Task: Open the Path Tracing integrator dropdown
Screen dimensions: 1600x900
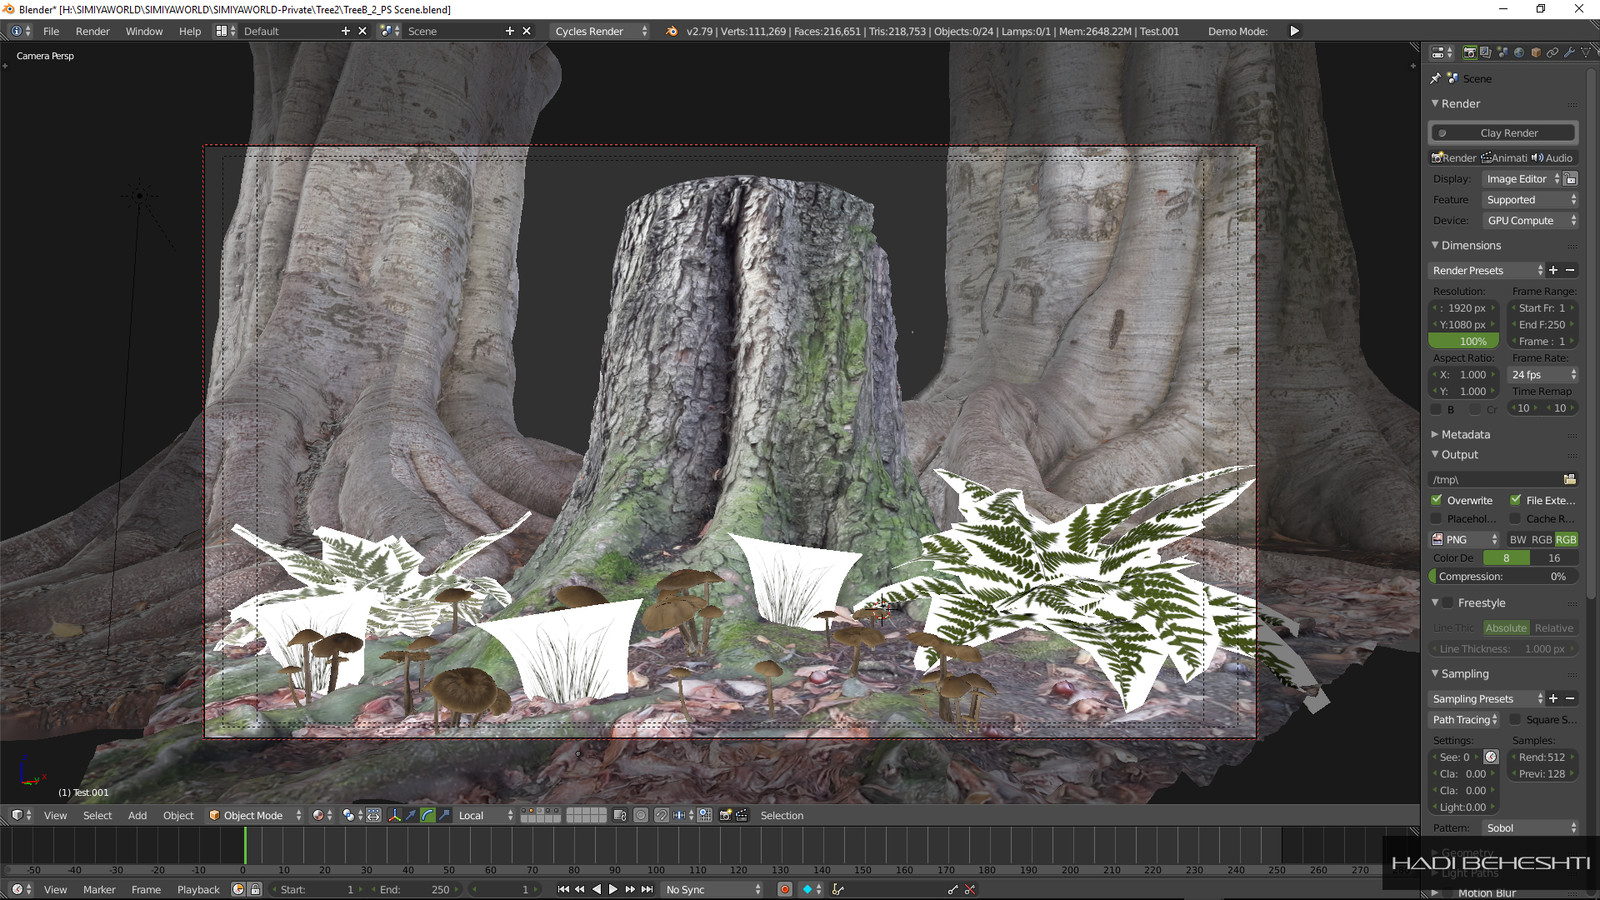Action: click(1465, 720)
